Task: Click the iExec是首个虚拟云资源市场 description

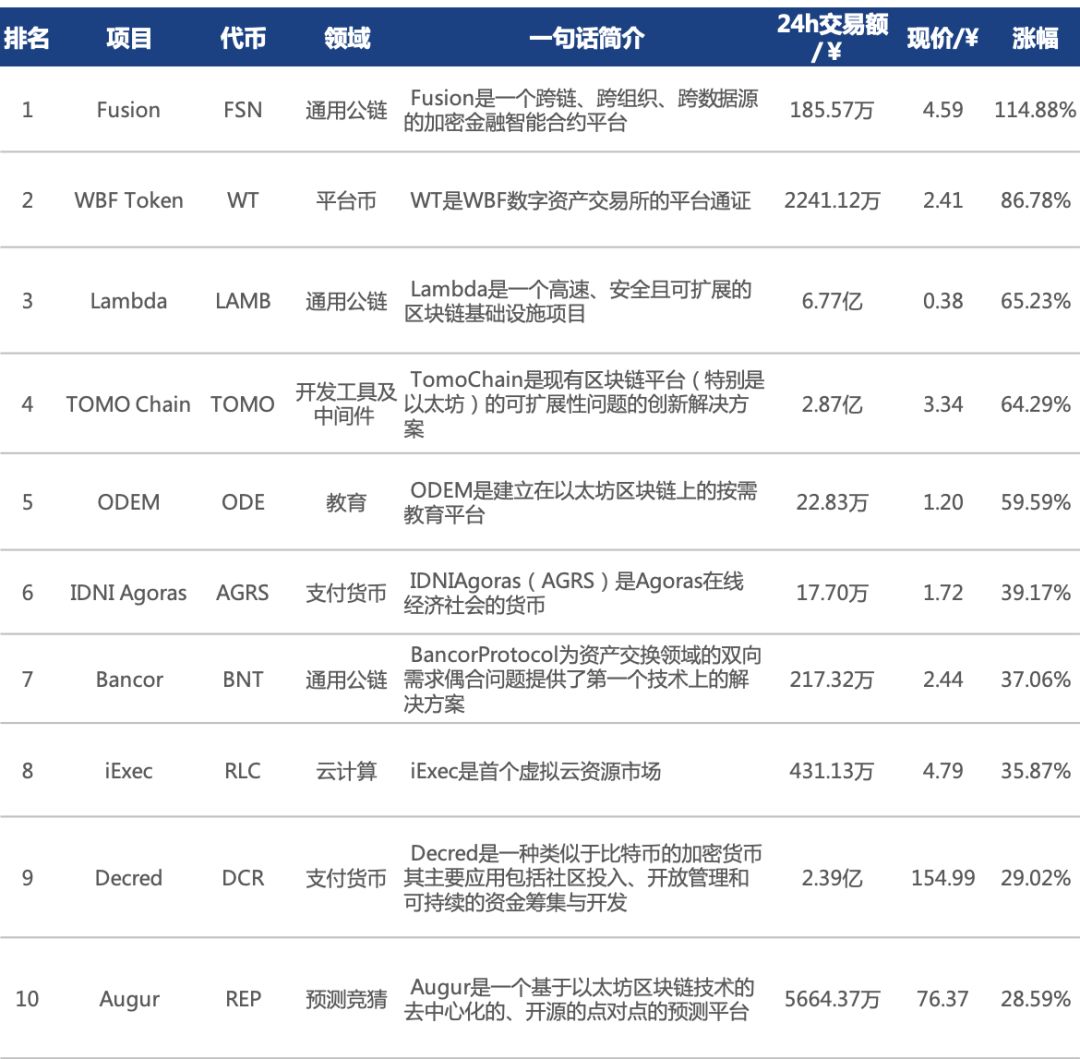Action: (535, 770)
